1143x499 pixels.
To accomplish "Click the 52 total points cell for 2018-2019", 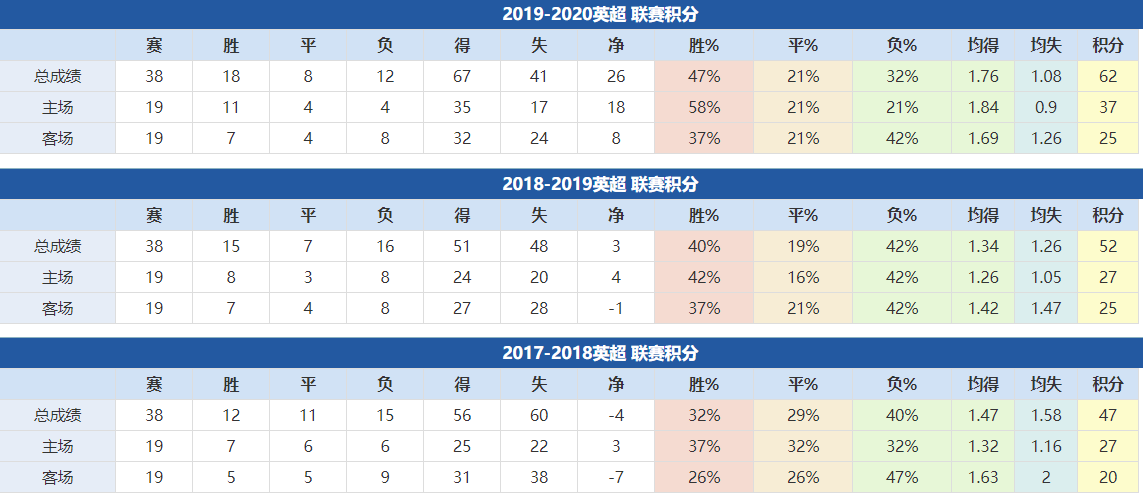I will point(1107,246).
